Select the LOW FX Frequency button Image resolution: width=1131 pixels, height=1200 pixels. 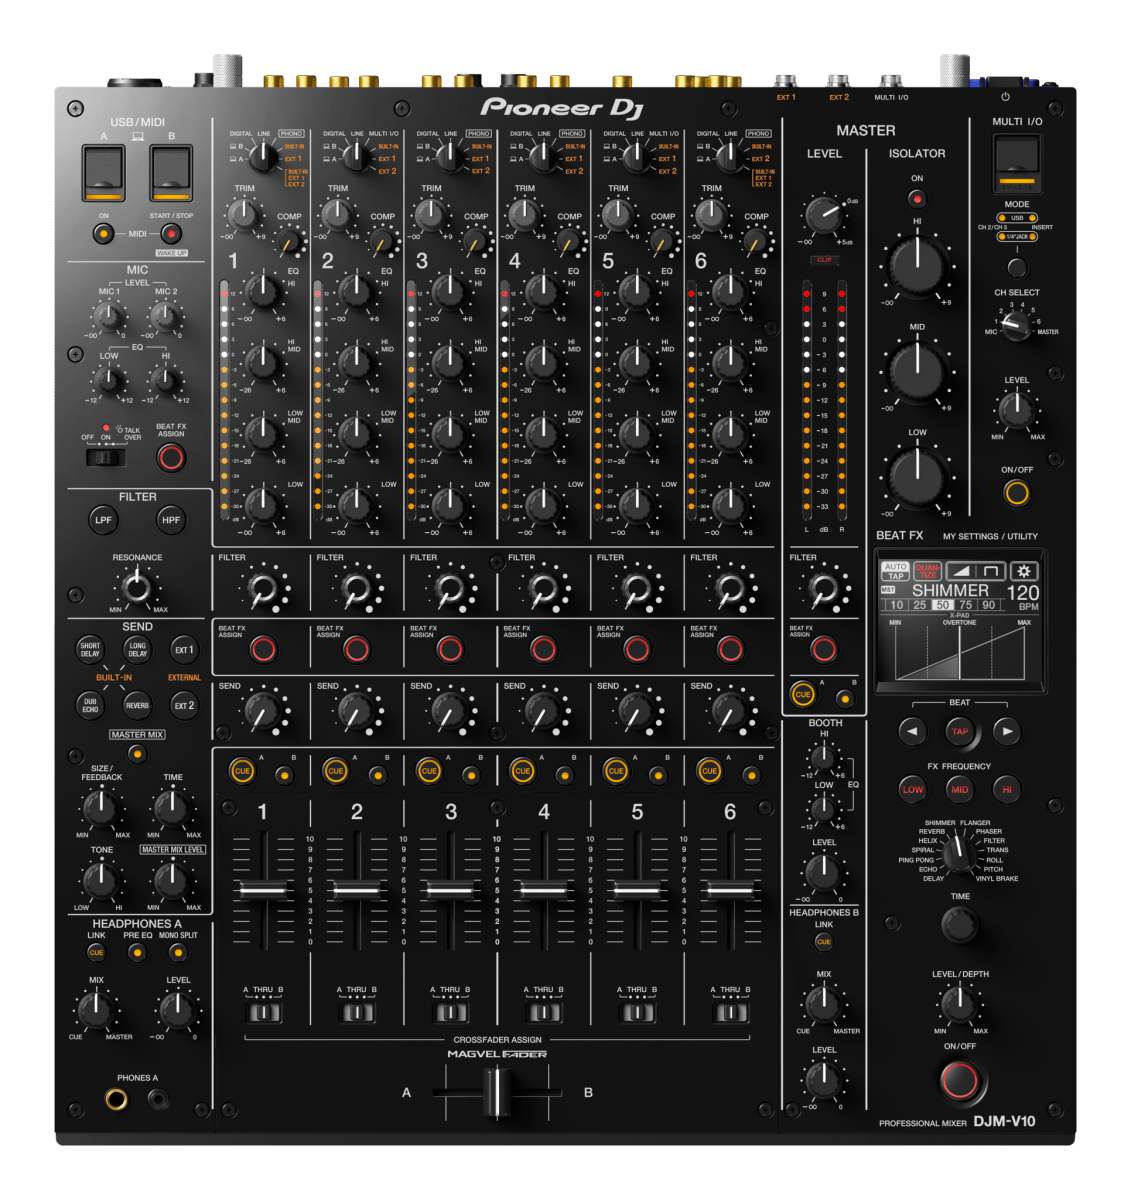(911, 789)
